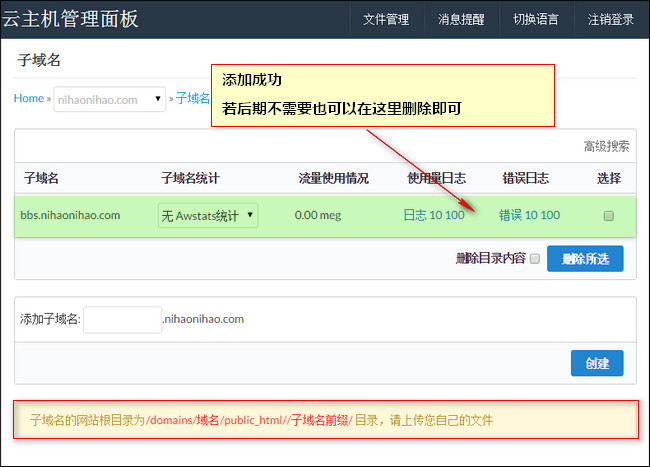This screenshot has height=467, width=650.
Task: Click the 删除所选 button
Action: (585, 259)
